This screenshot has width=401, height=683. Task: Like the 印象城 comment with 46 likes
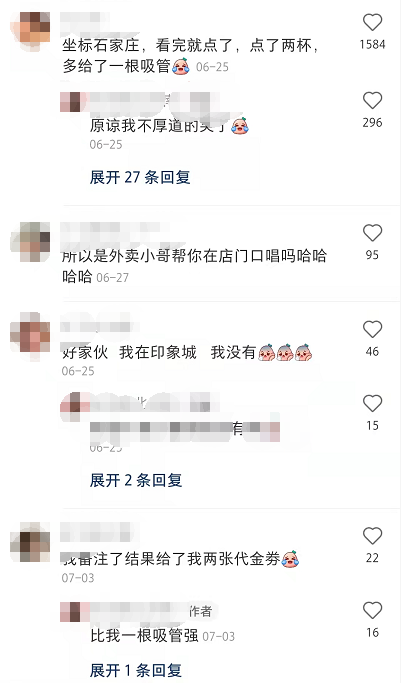(372, 330)
